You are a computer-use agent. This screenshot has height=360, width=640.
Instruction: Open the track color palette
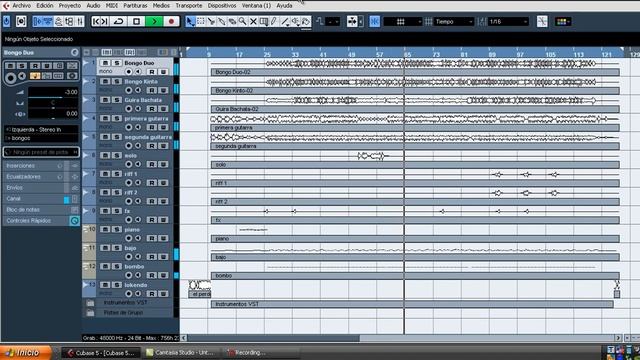pyautogui.click(x=562, y=22)
